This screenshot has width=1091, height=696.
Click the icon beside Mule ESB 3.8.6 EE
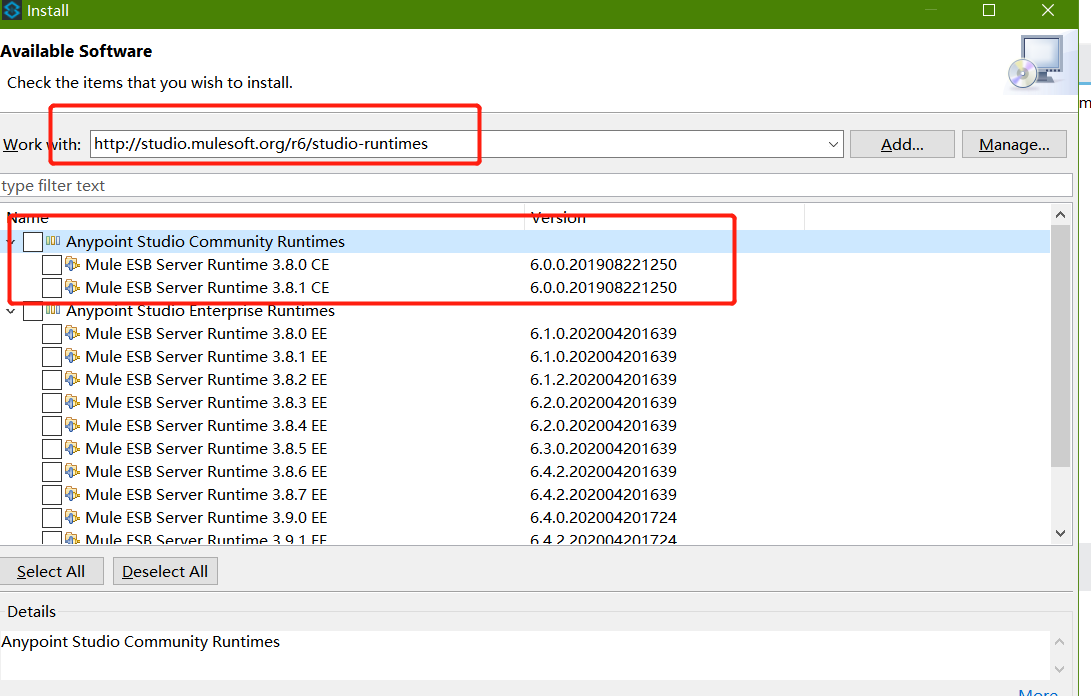pyautogui.click(x=72, y=470)
